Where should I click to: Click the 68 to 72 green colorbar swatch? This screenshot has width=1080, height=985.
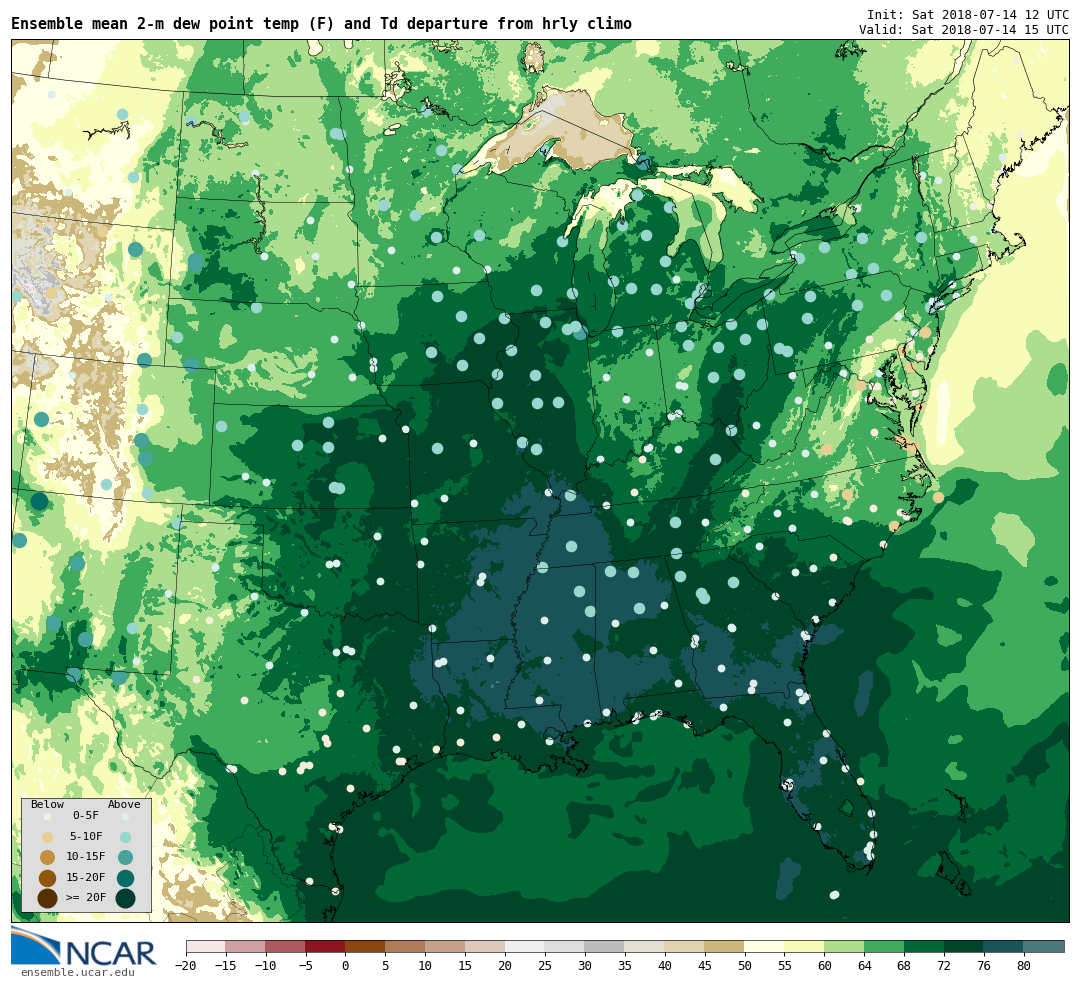click(x=925, y=947)
